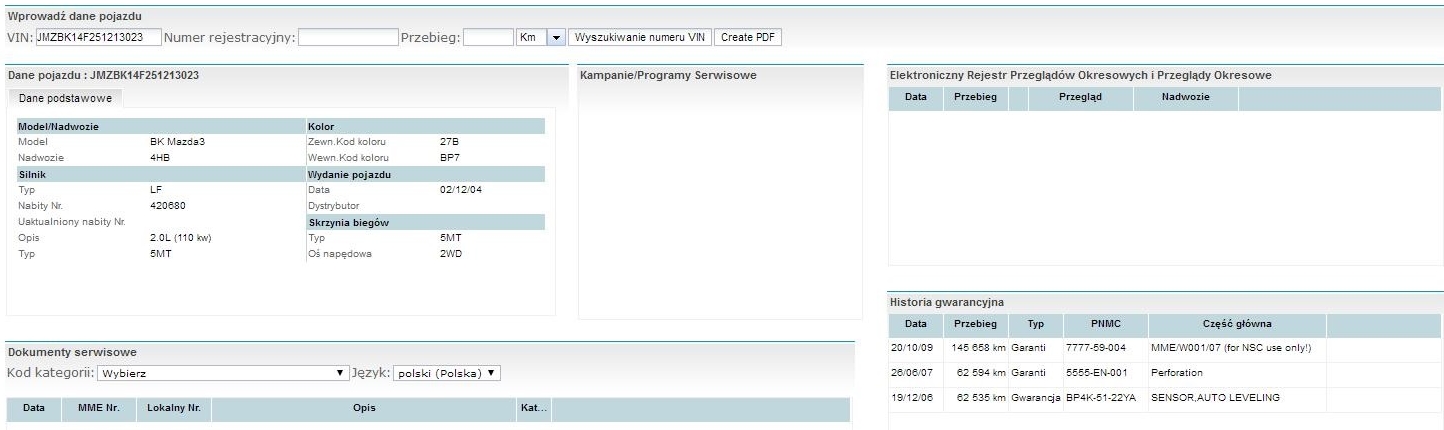Click the VIN input field
Image resolution: width=1444 pixels, height=430 pixels.
pyautogui.click(x=98, y=38)
